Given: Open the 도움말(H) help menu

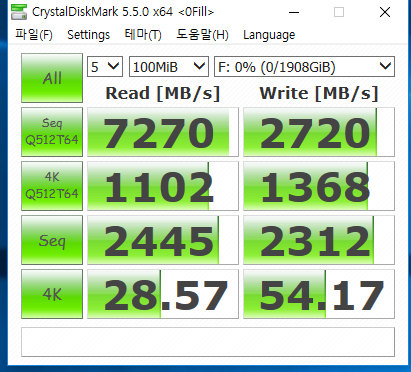Looking at the screenshot, I should 202,35.
